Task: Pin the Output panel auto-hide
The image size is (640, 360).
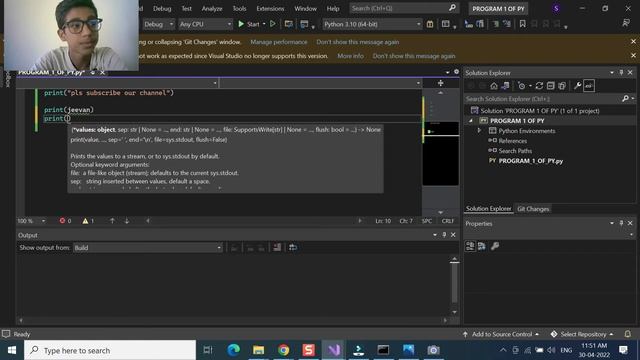Action: tap(444, 235)
